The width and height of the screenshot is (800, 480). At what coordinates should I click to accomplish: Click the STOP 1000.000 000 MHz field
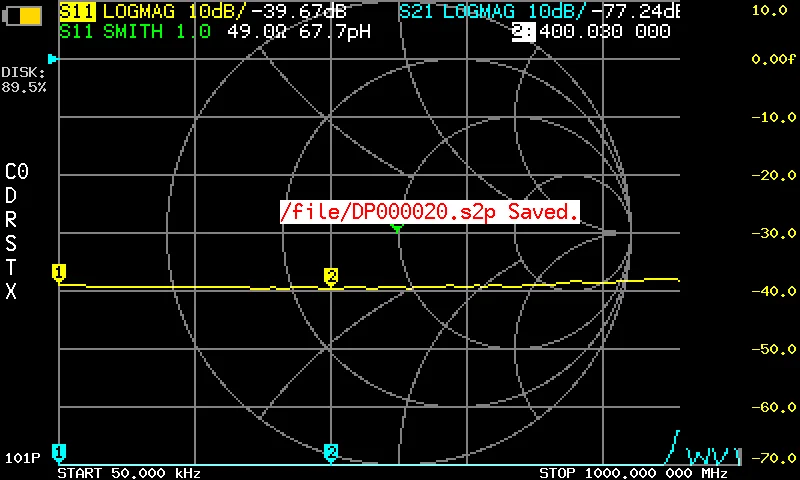pyautogui.click(x=633, y=473)
